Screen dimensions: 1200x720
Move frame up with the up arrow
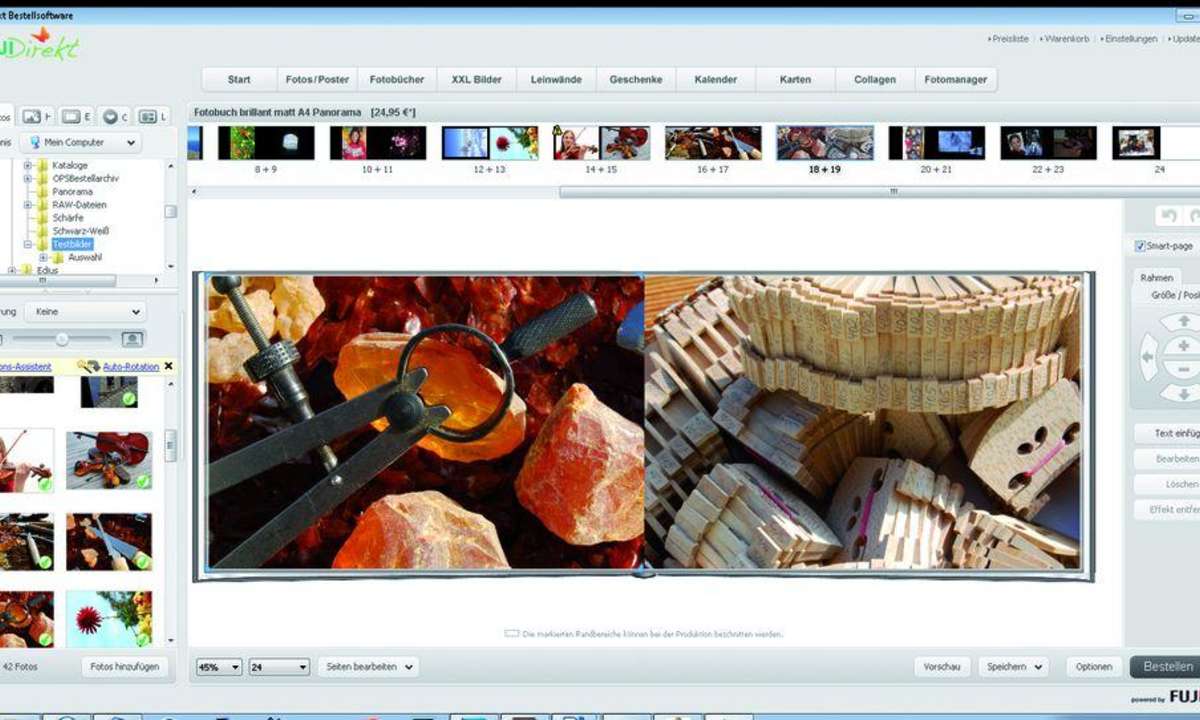coord(1184,321)
